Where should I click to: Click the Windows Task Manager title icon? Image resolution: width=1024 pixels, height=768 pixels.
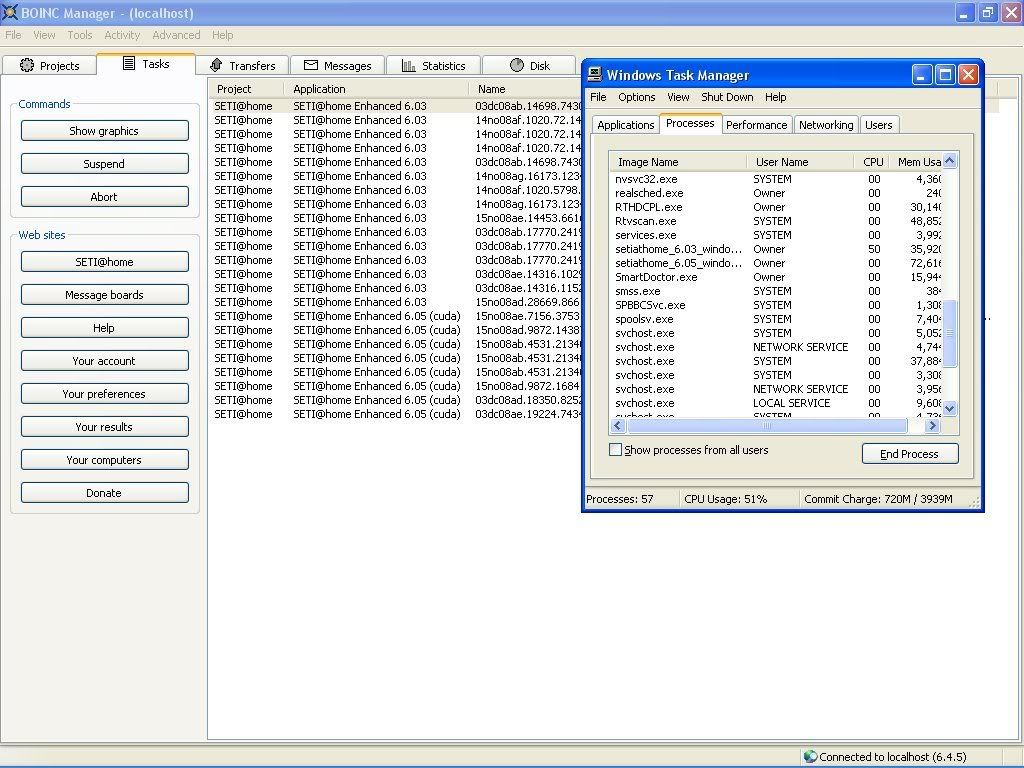(595, 75)
